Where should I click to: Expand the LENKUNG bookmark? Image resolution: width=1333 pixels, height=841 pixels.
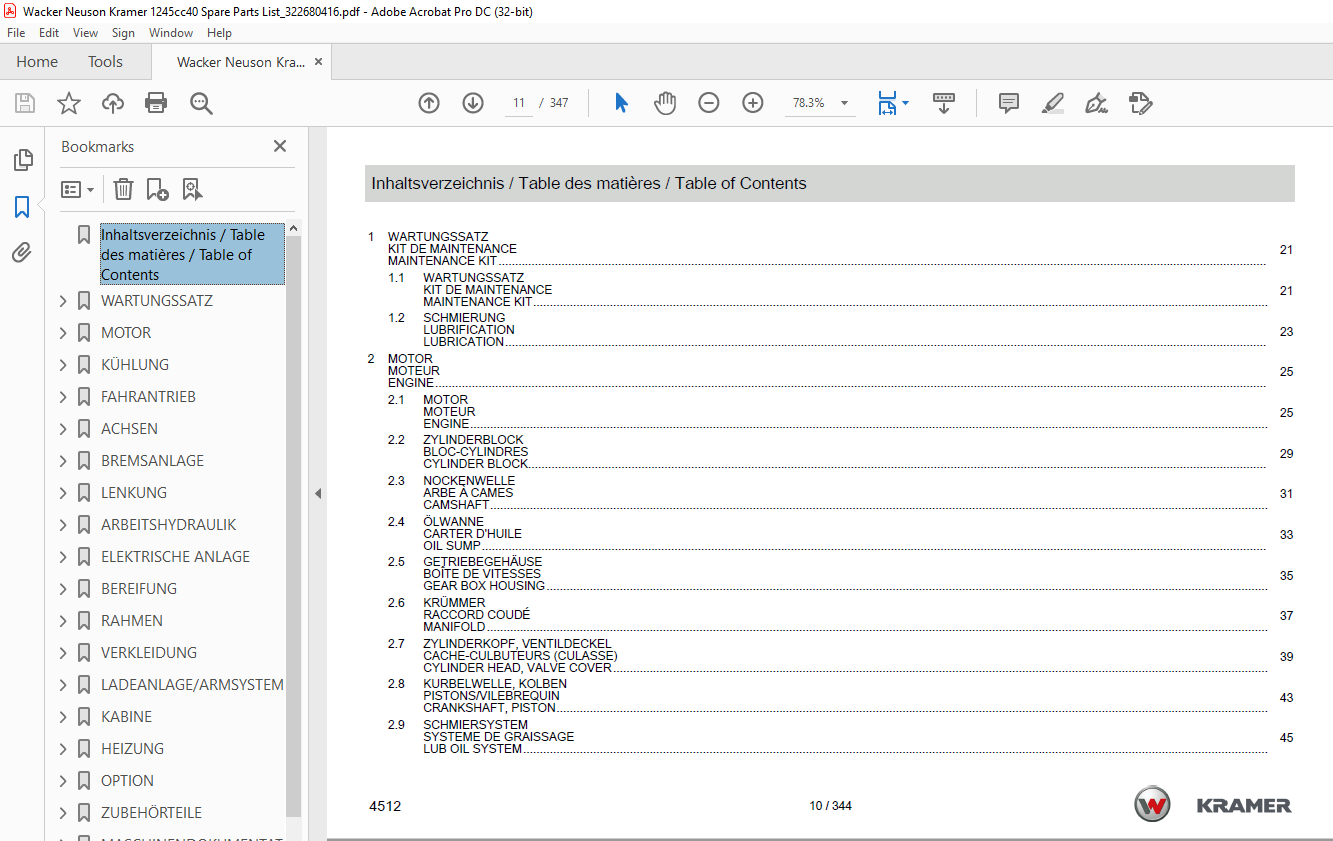pyautogui.click(x=63, y=493)
